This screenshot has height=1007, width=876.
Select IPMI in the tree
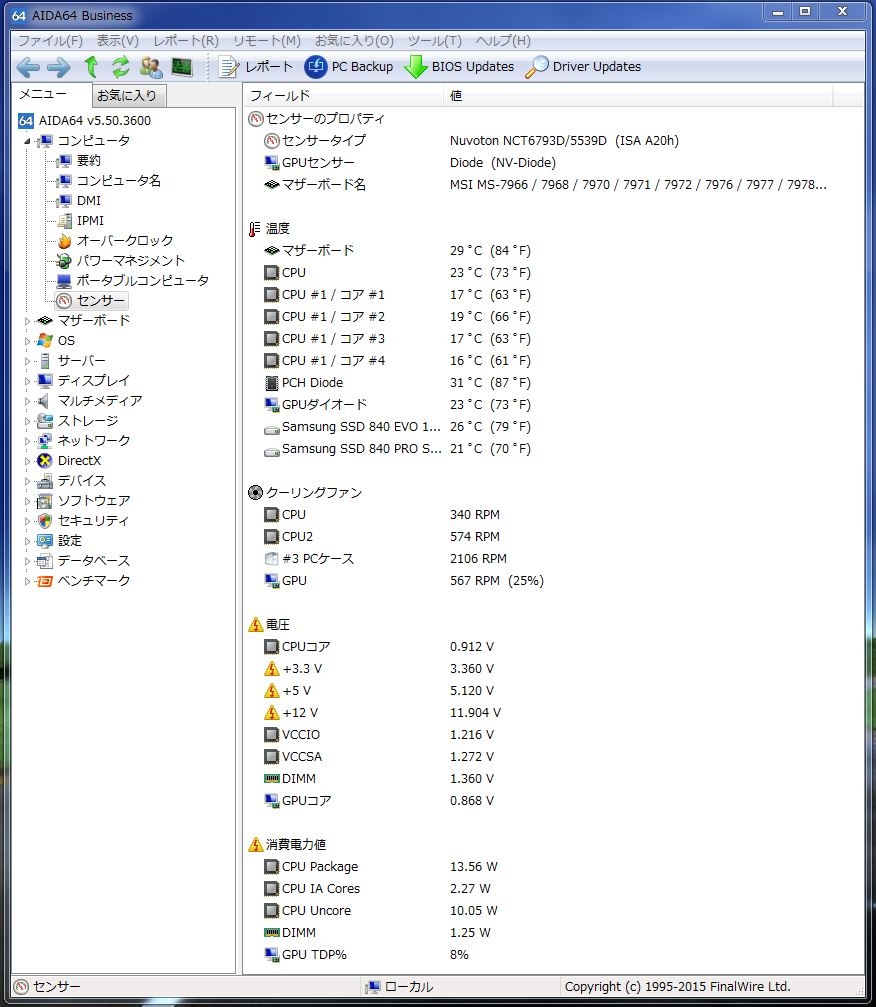[90, 220]
